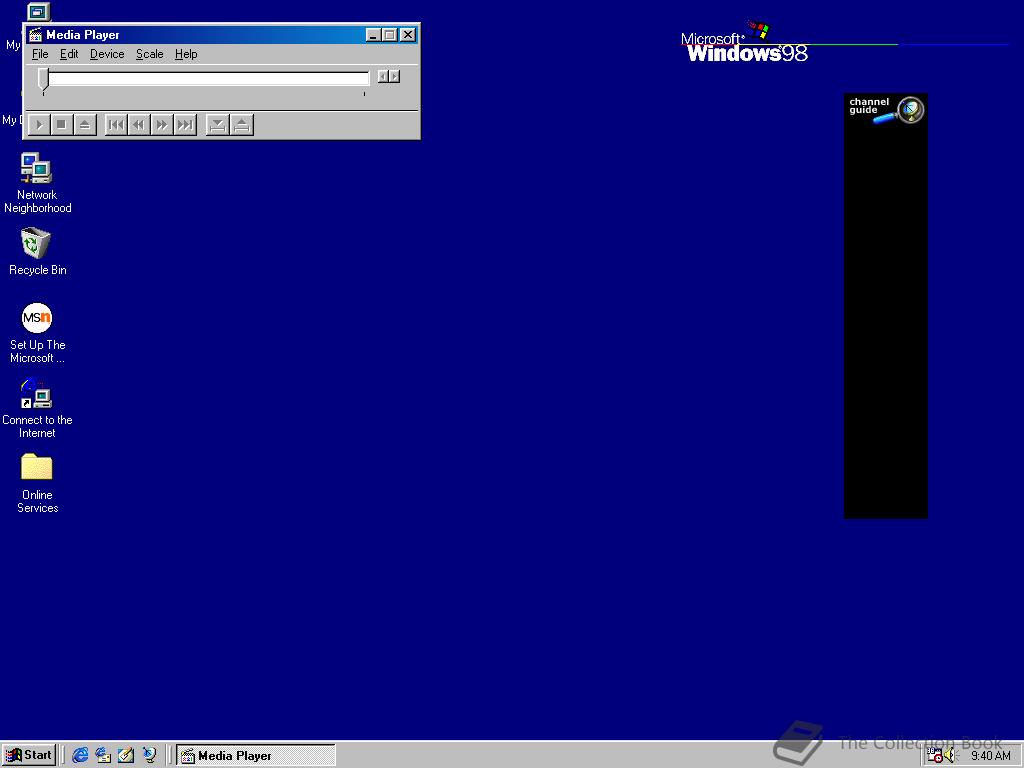Select the Set Up The Microsoft Network icon

(x=37, y=333)
